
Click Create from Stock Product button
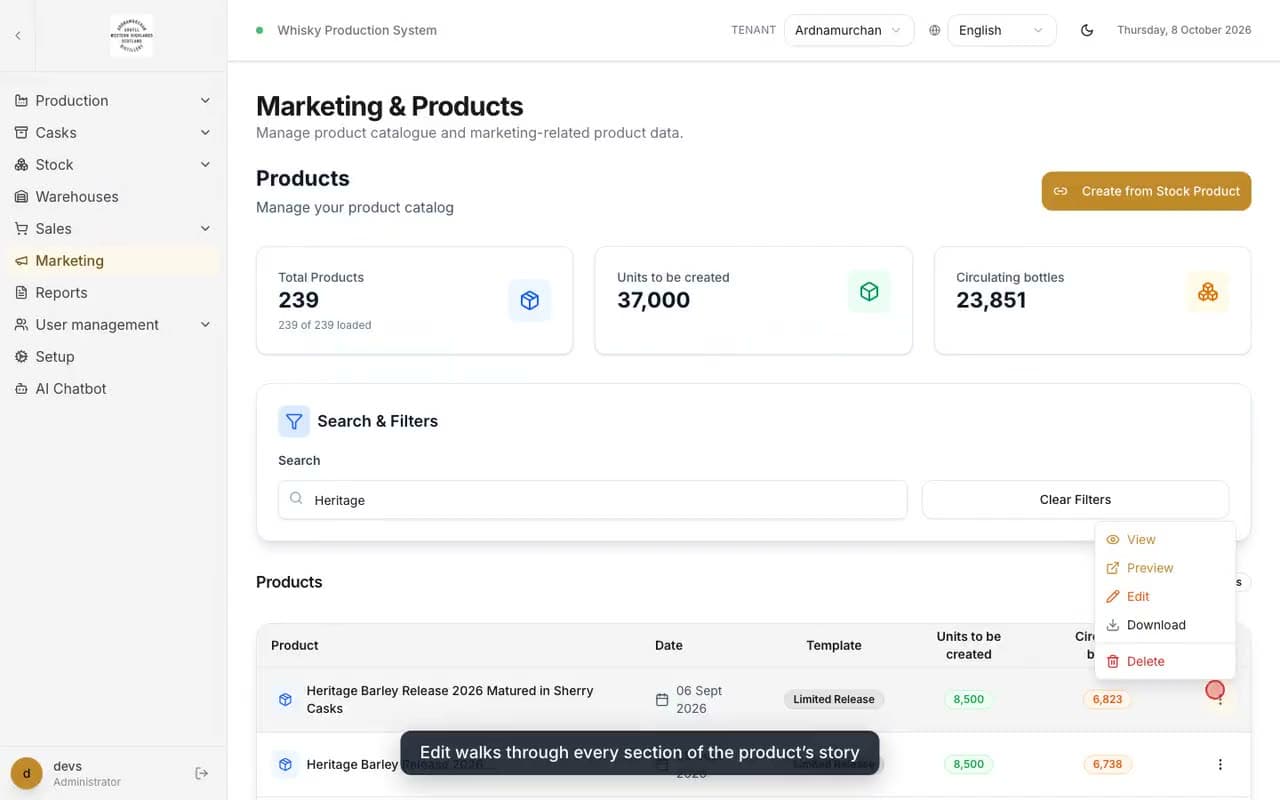(x=1146, y=191)
